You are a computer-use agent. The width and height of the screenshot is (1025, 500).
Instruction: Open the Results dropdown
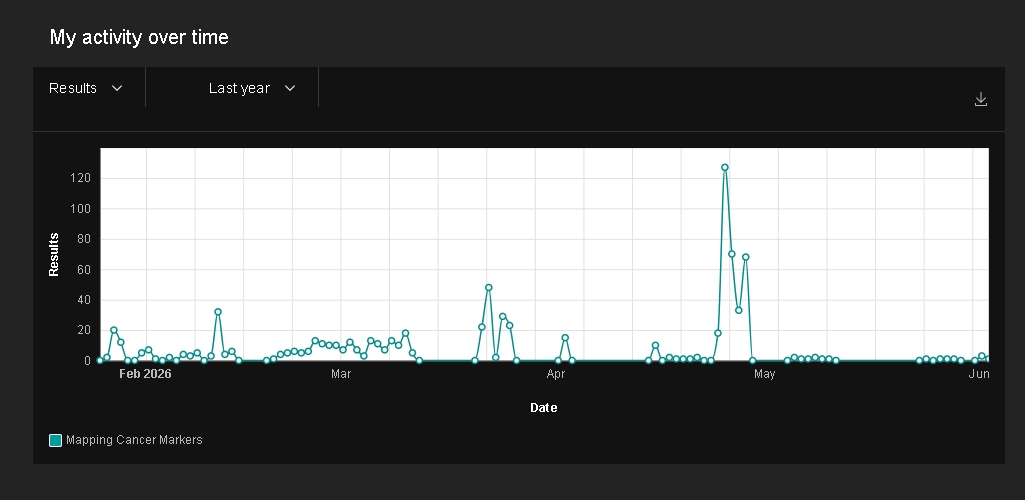pyautogui.click(x=86, y=88)
